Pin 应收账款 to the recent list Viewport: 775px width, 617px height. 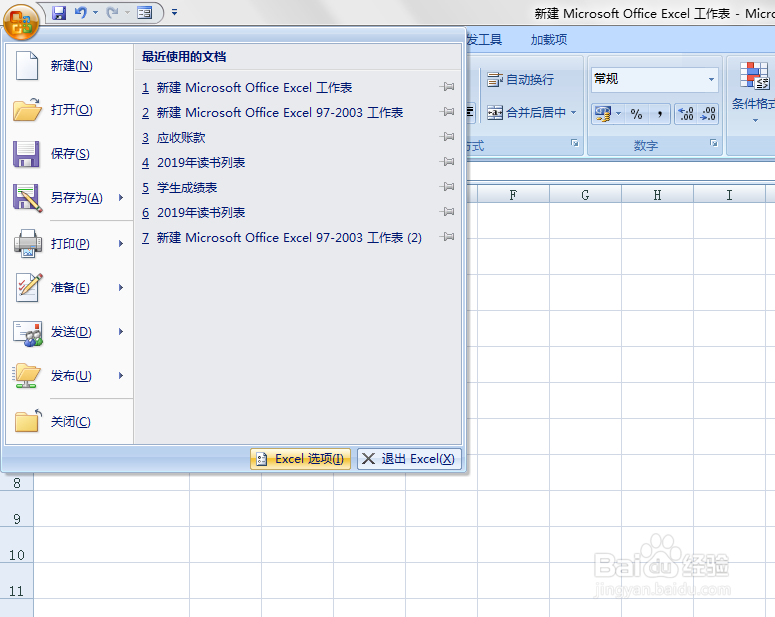click(x=447, y=136)
